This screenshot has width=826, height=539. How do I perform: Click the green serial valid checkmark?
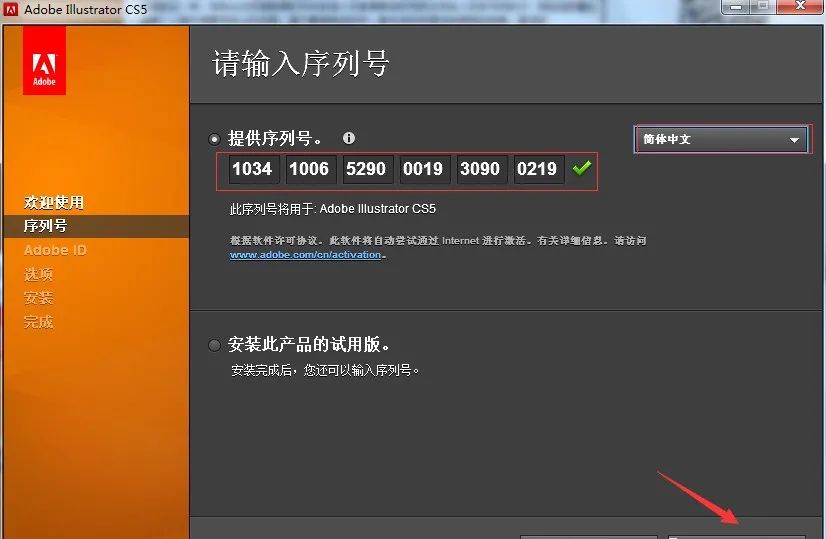coord(582,169)
